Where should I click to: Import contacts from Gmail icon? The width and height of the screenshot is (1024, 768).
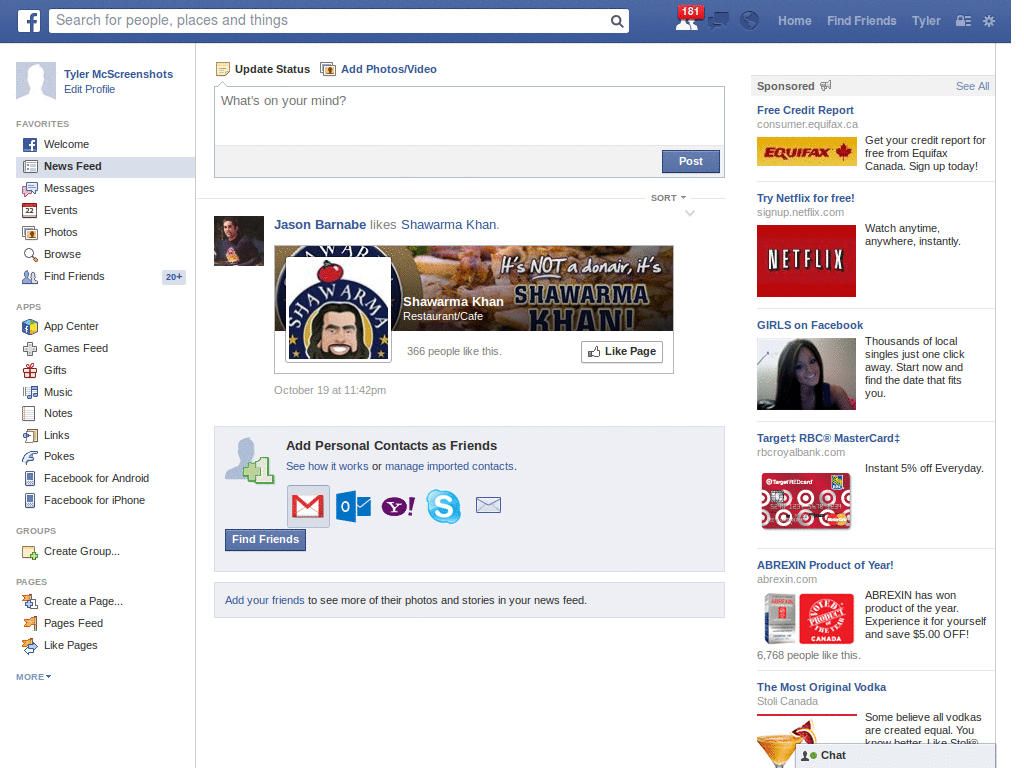coord(308,506)
